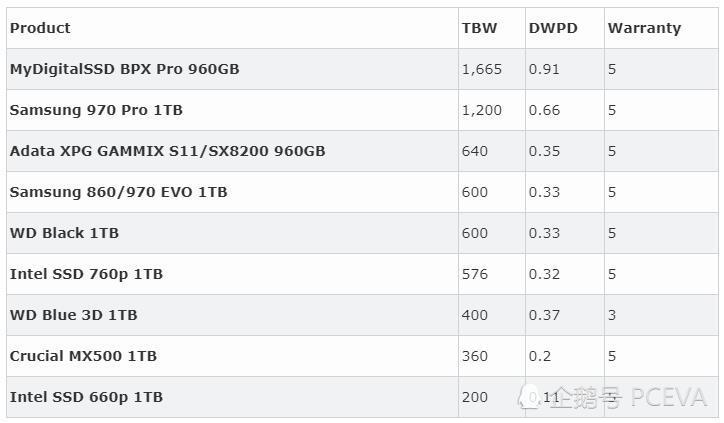Click the TBW column header

[479, 28]
